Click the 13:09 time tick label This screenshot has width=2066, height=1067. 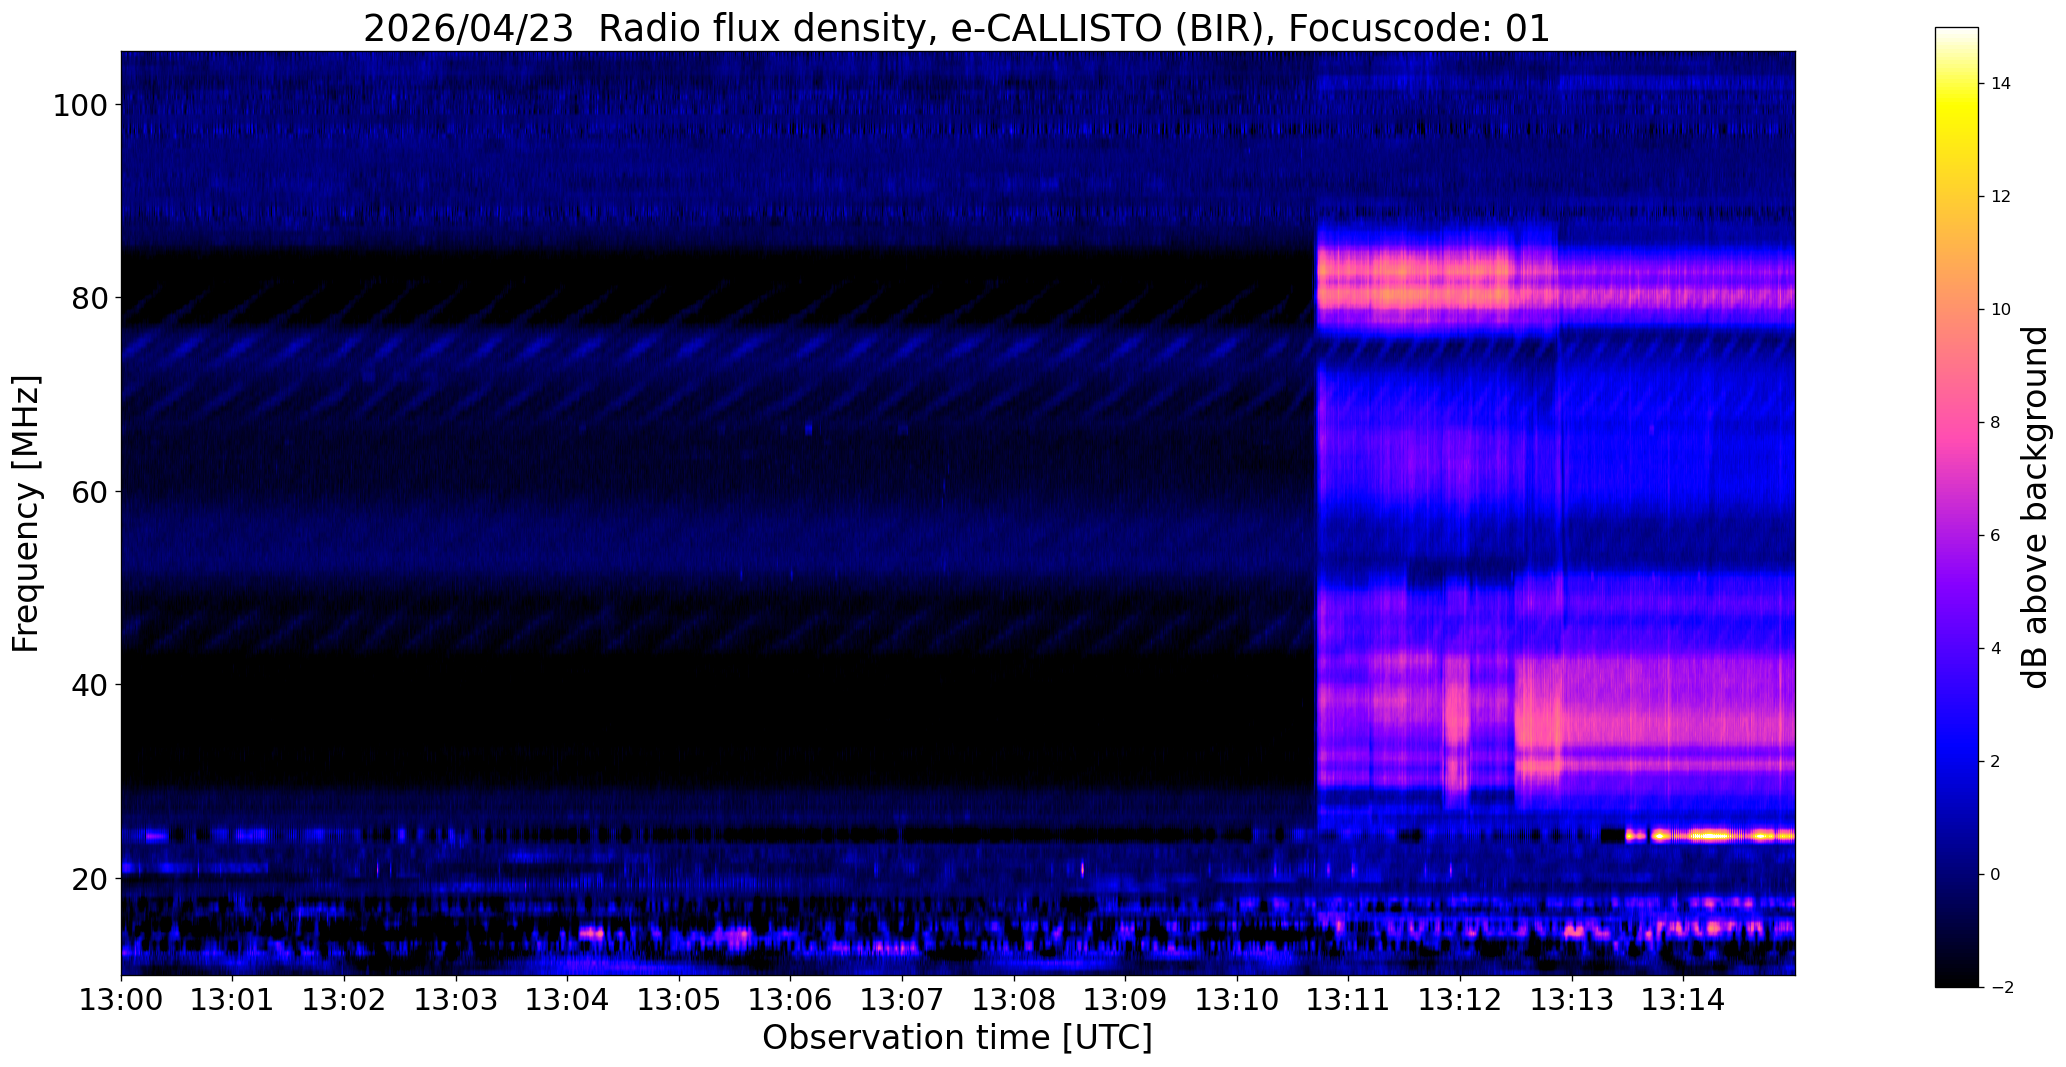[1125, 999]
